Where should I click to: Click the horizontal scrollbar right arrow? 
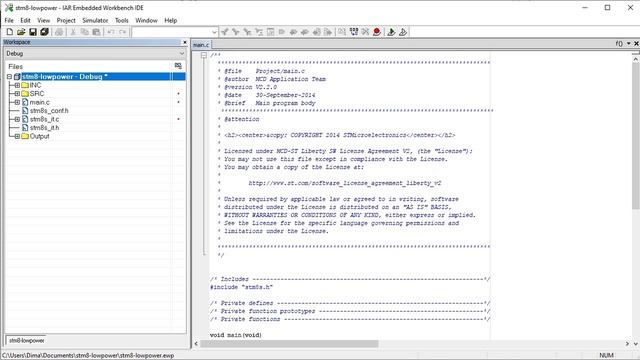(627, 344)
